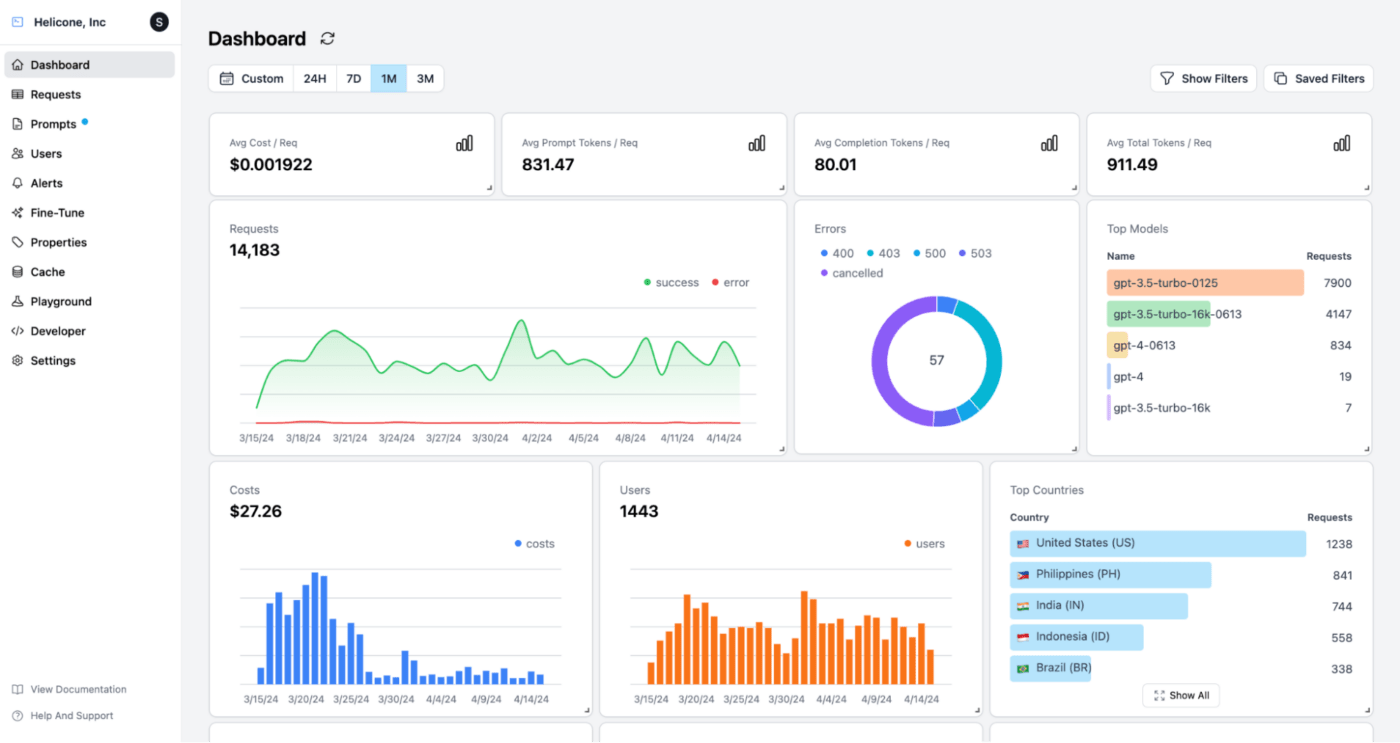Click chart icon on Avg Total Tokens card
Image resolution: width=1400 pixels, height=743 pixels.
(1342, 144)
